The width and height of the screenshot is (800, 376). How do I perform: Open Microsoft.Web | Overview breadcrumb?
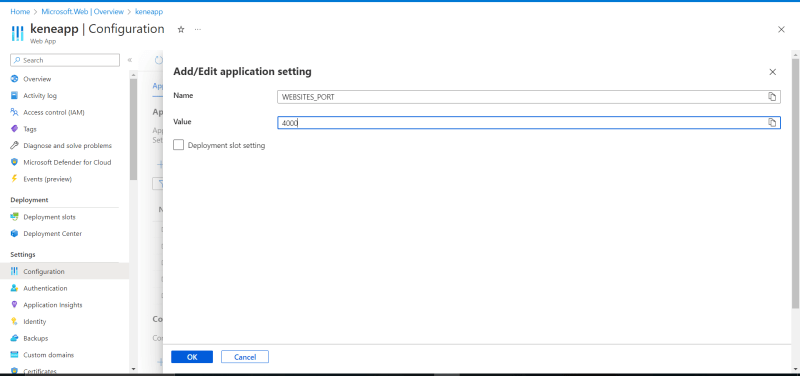pyautogui.click(x=83, y=11)
